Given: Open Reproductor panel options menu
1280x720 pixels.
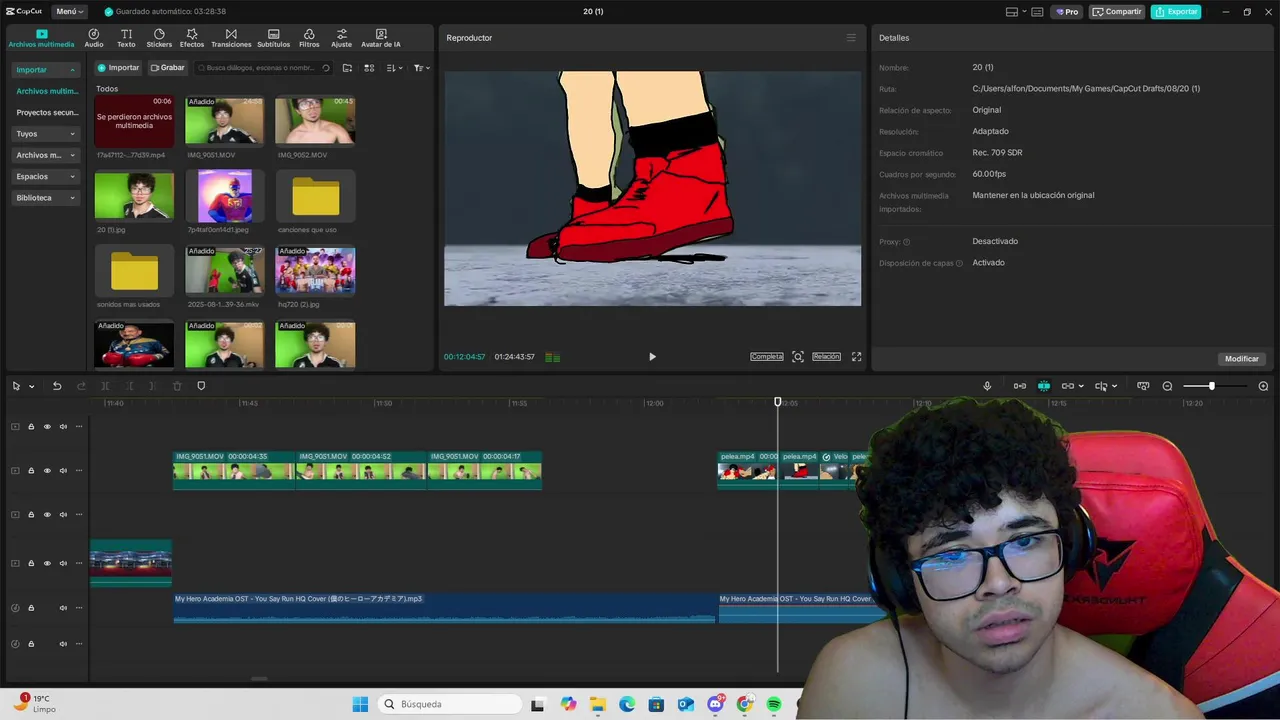Looking at the screenshot, I should point(851,38).
